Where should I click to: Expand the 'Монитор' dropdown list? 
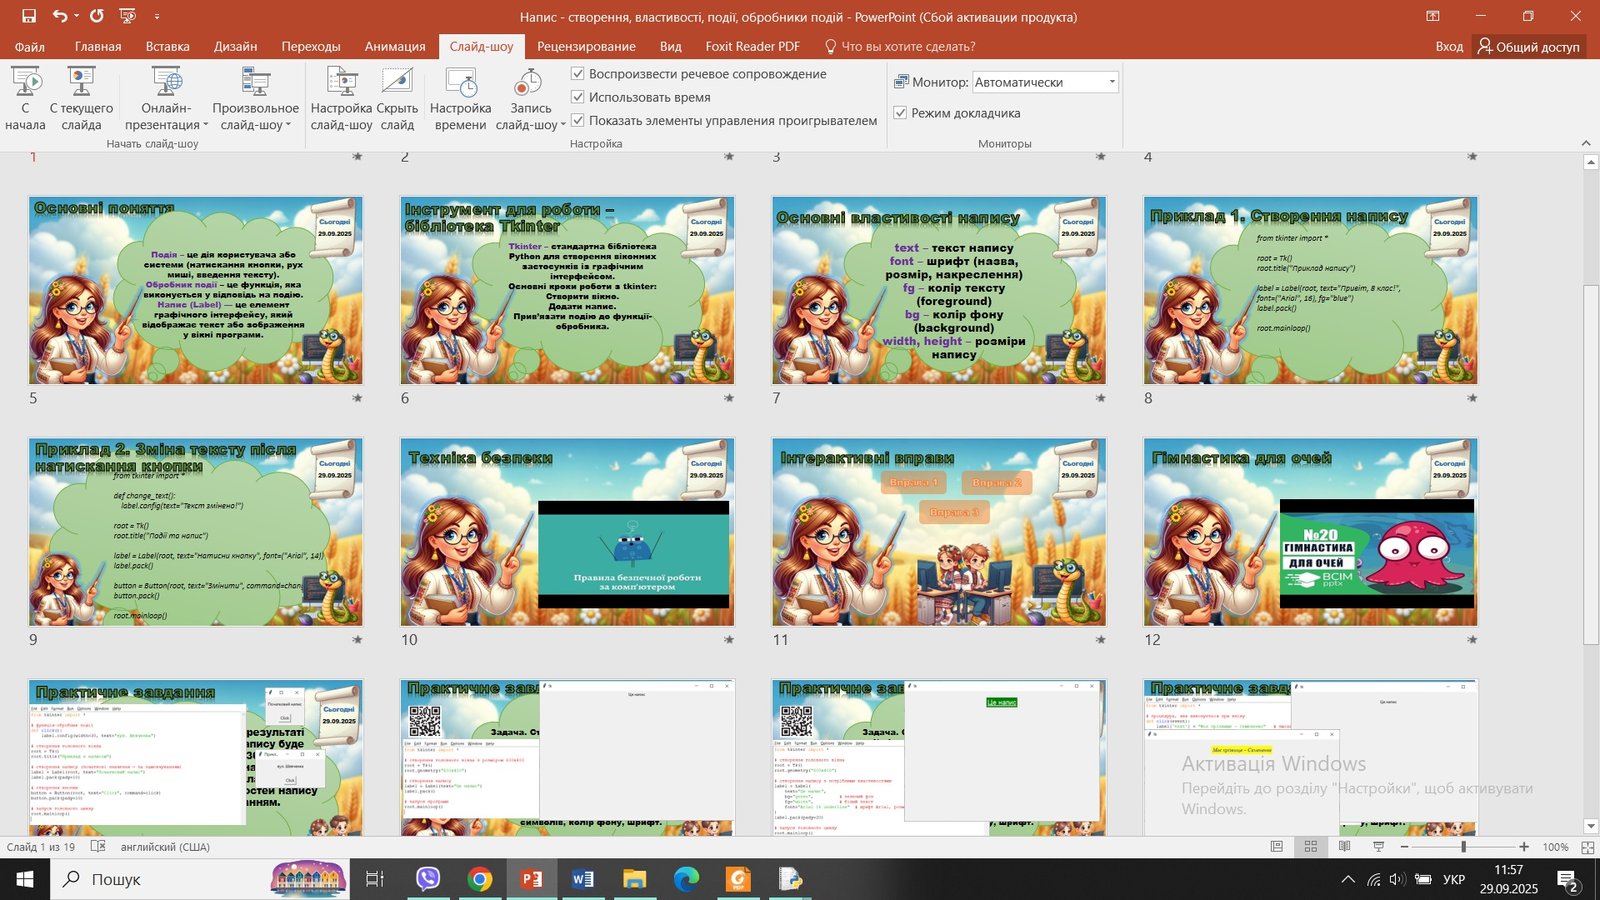pos(1111,82)
